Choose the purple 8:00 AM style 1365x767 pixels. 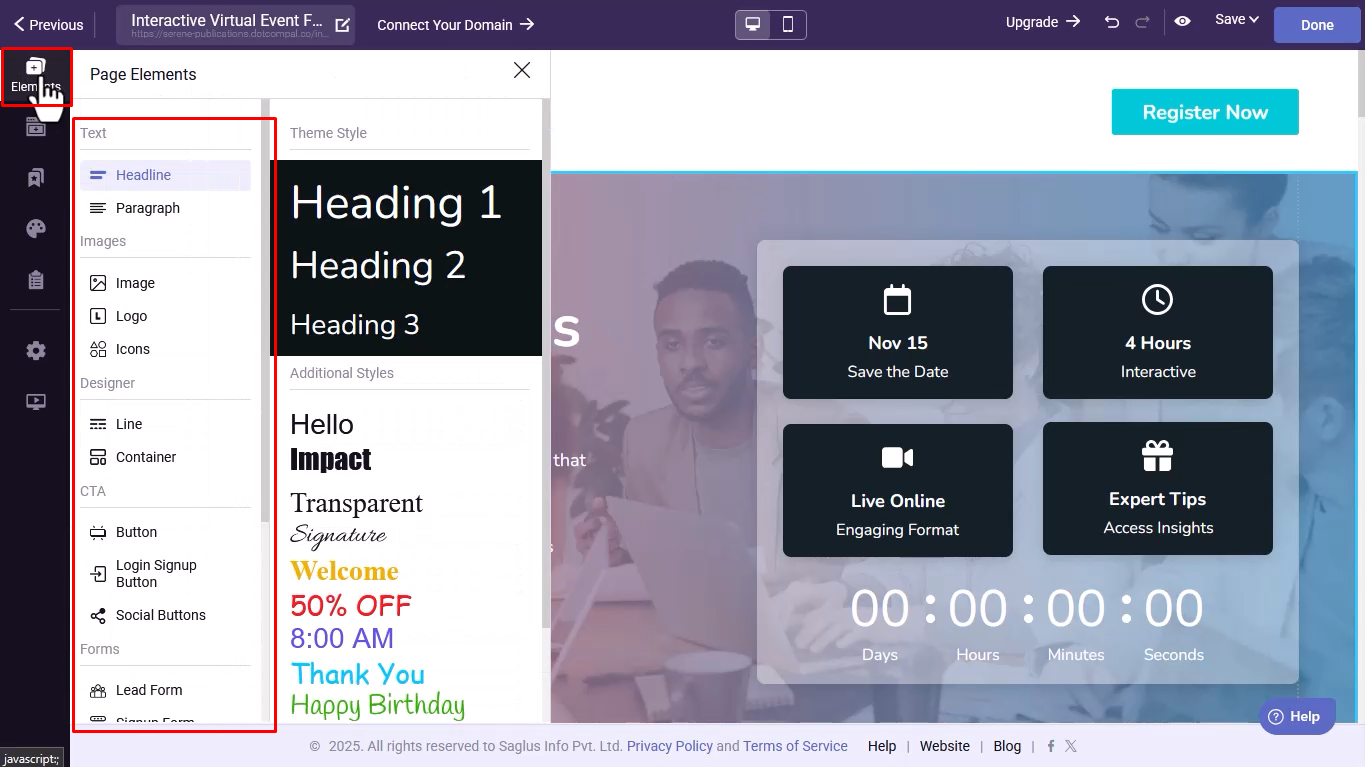click(342, 638)
